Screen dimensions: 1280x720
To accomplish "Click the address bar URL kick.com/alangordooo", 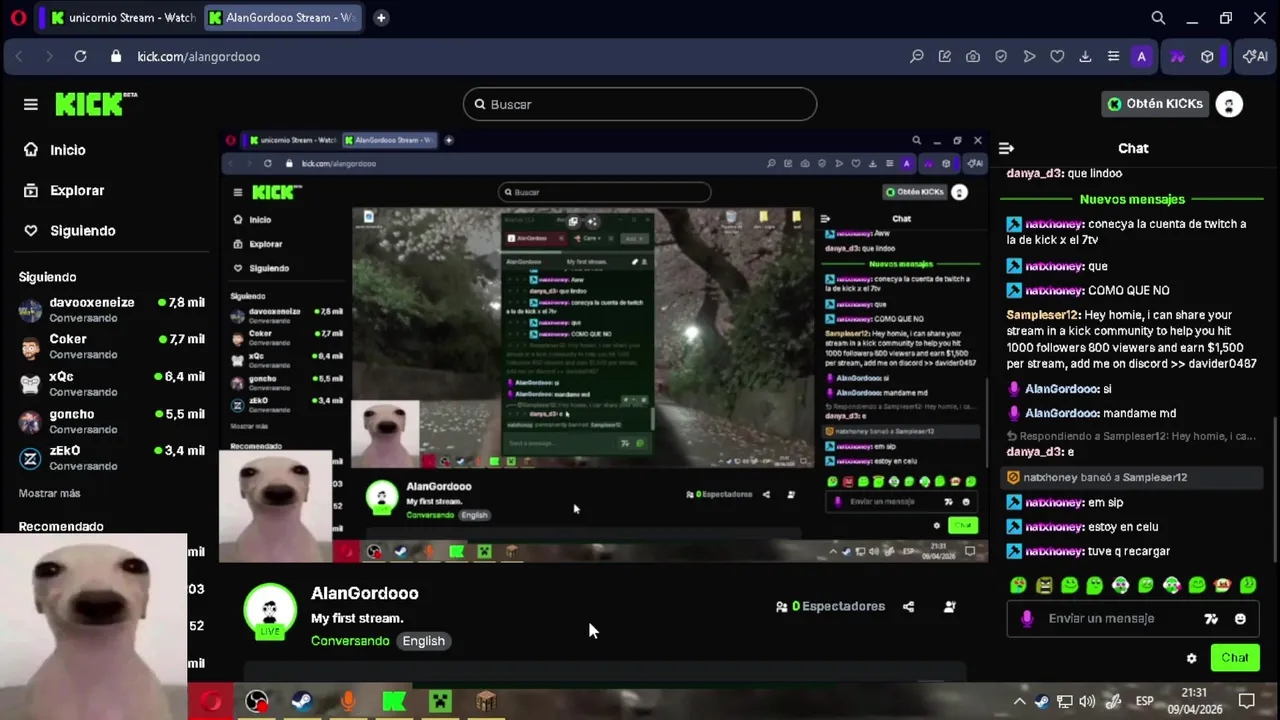I will (199, 57).
